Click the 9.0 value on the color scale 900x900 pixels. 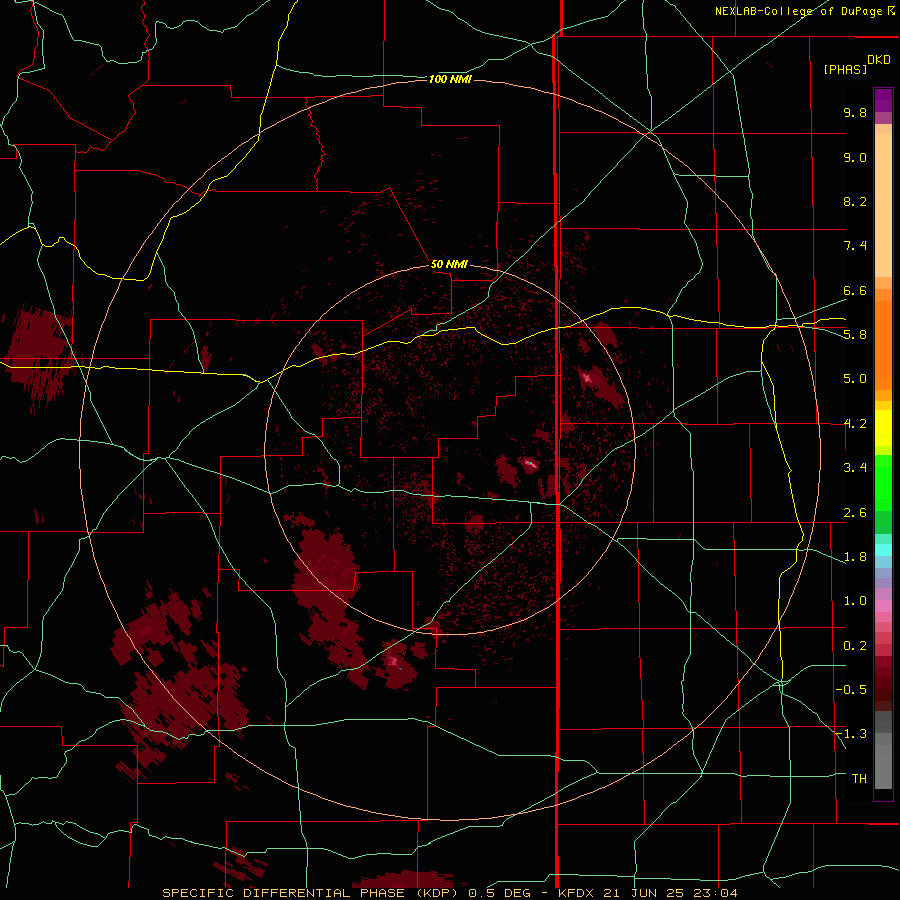click(x=855, y=157)
